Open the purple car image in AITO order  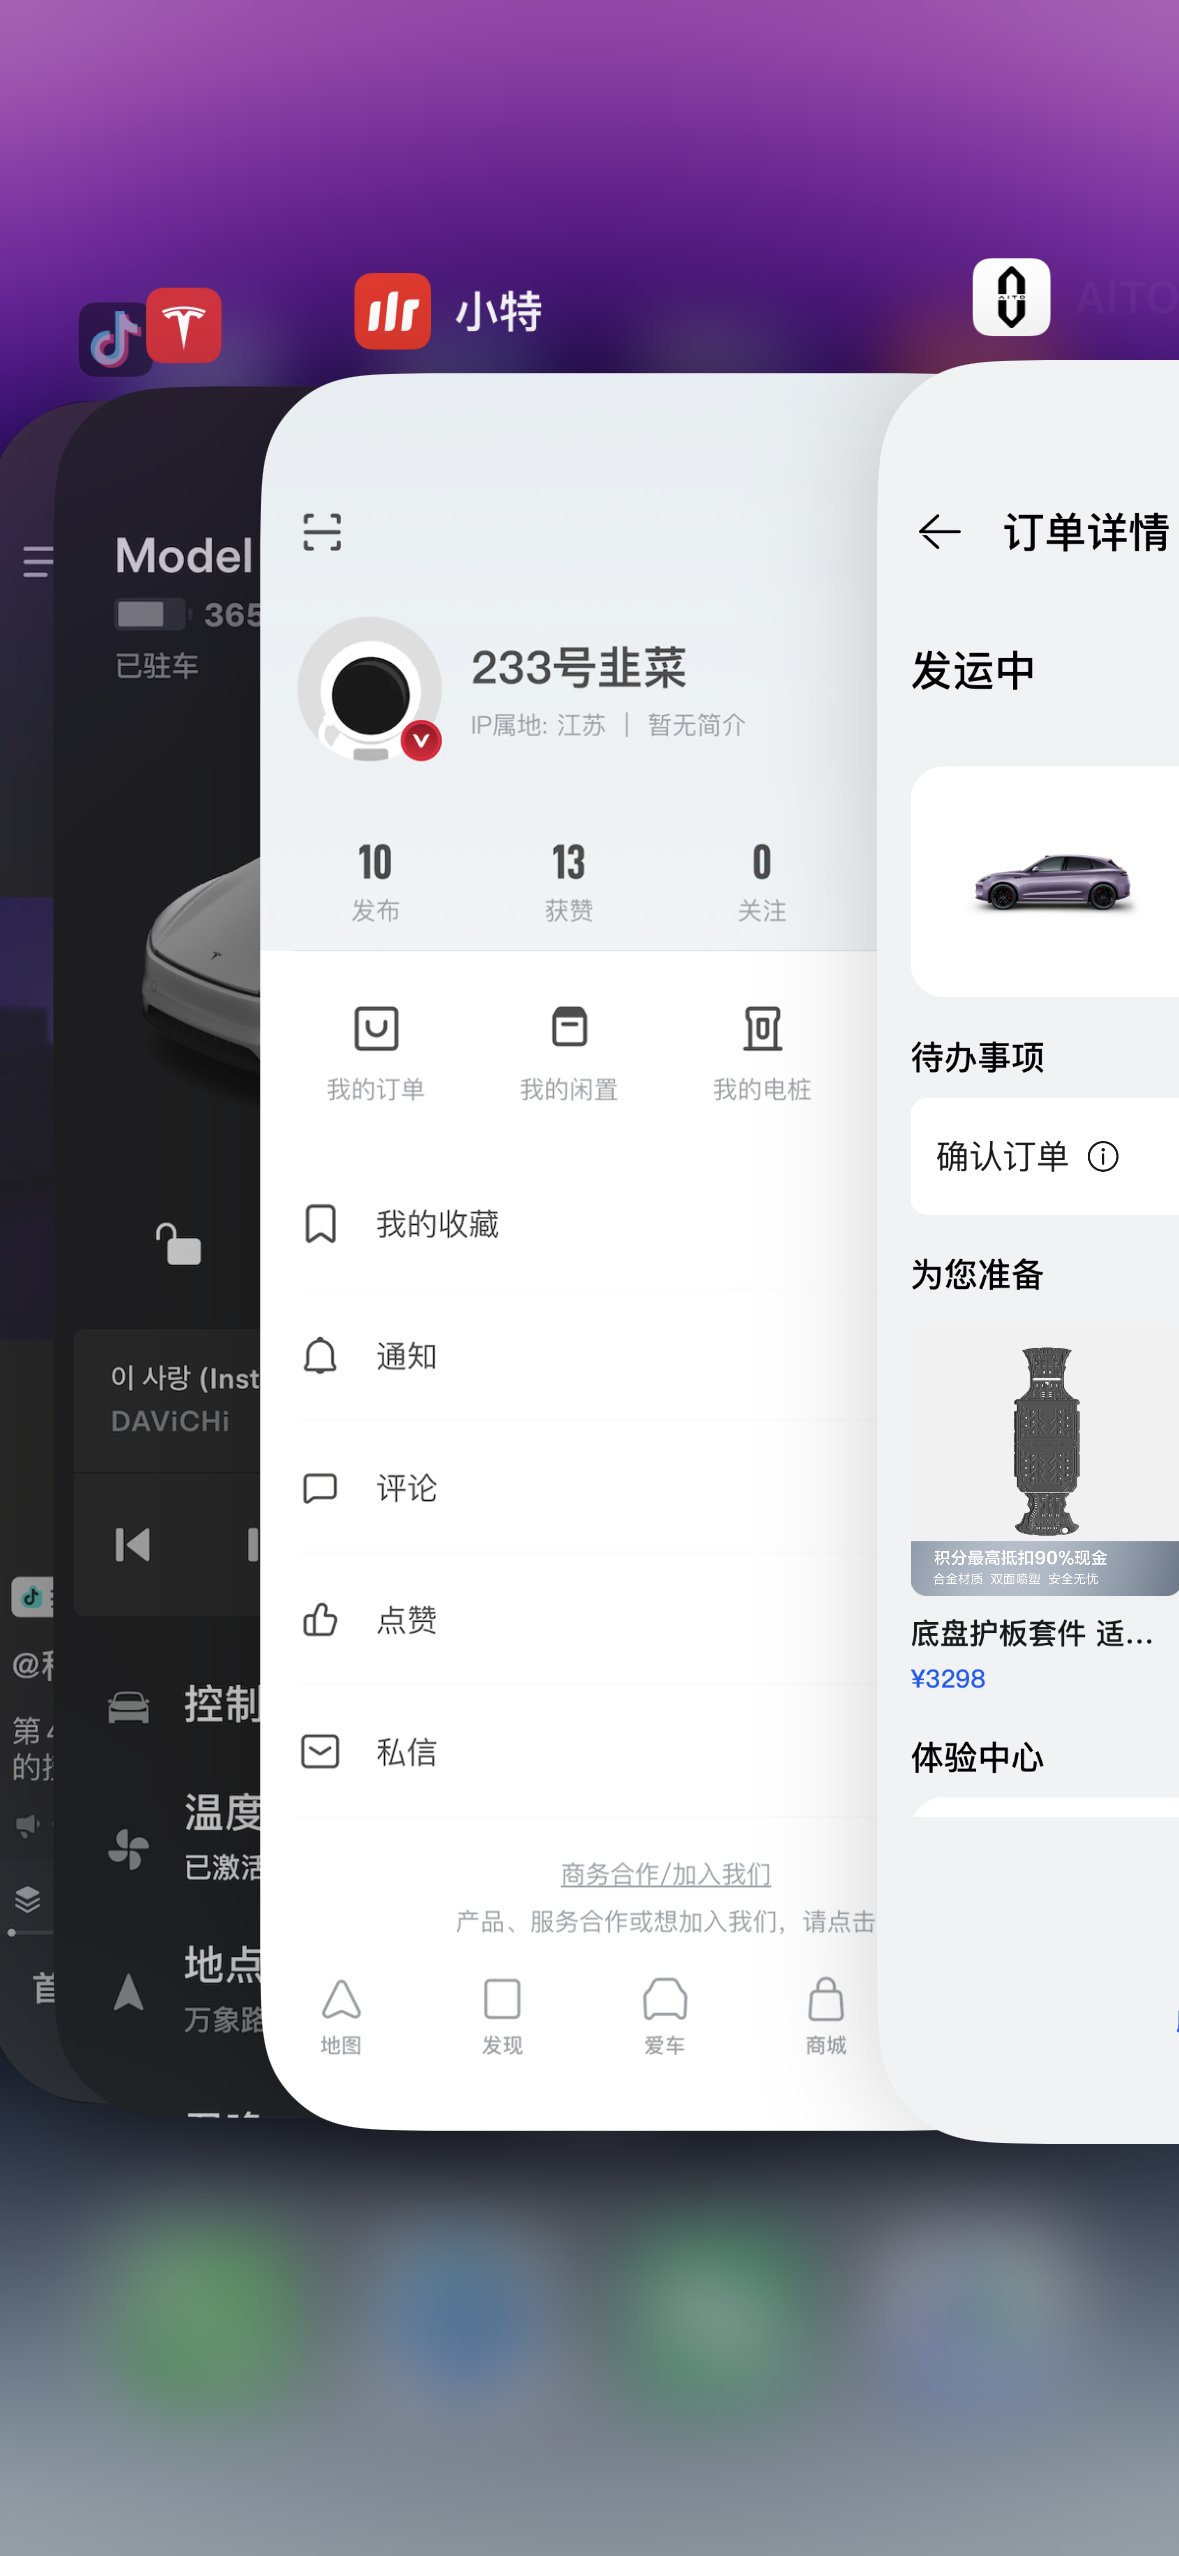(1054, 882)
